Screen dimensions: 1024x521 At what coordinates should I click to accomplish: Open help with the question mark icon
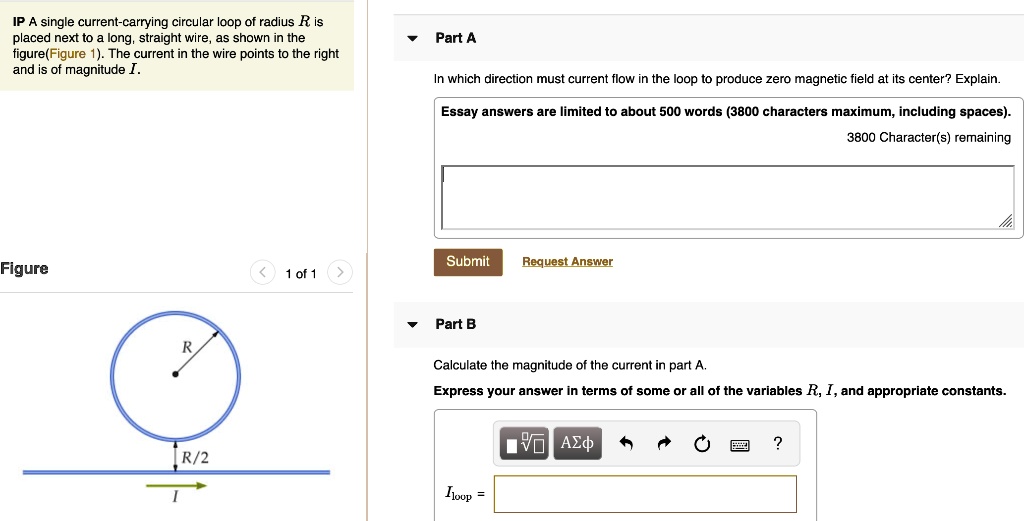pyautogui.click(x=778, y=444)
